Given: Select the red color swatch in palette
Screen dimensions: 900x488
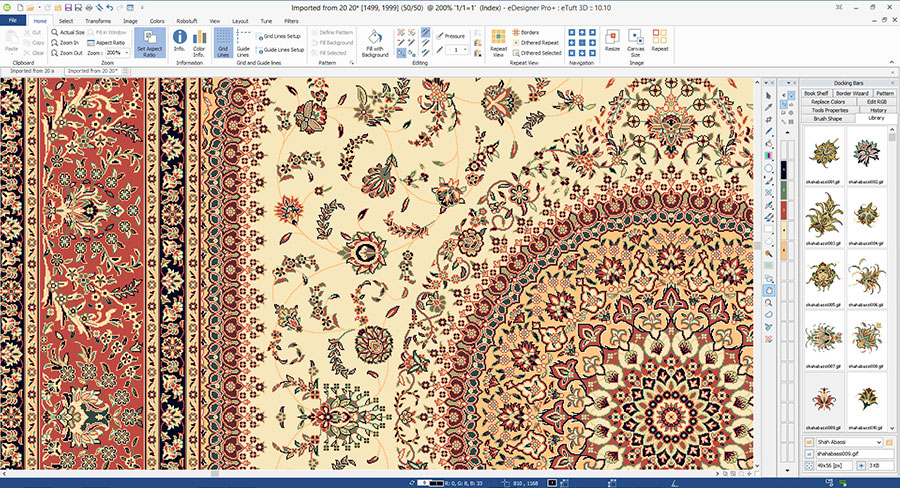Looking at the screenshot, I should click(783, 210).
